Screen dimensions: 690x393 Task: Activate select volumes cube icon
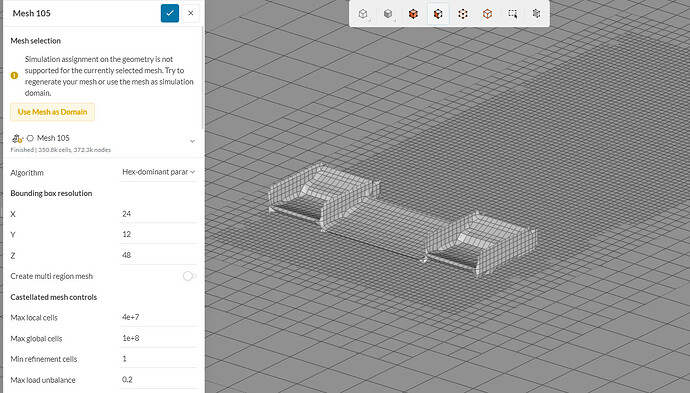(413, 14)
